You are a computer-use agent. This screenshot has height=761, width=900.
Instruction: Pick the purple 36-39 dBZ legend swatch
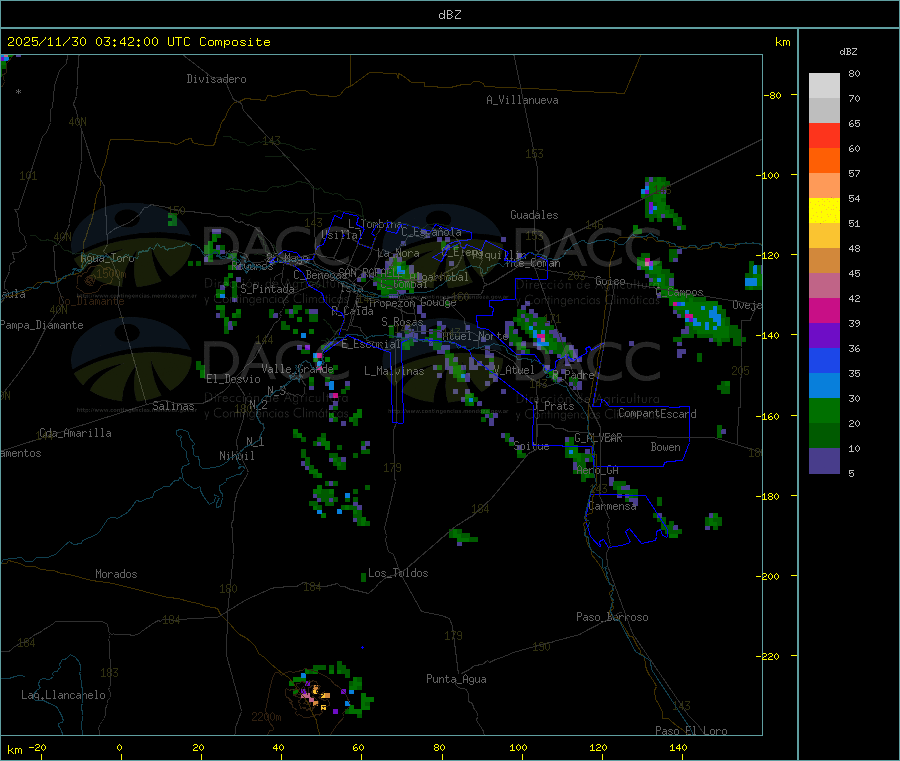824,336
